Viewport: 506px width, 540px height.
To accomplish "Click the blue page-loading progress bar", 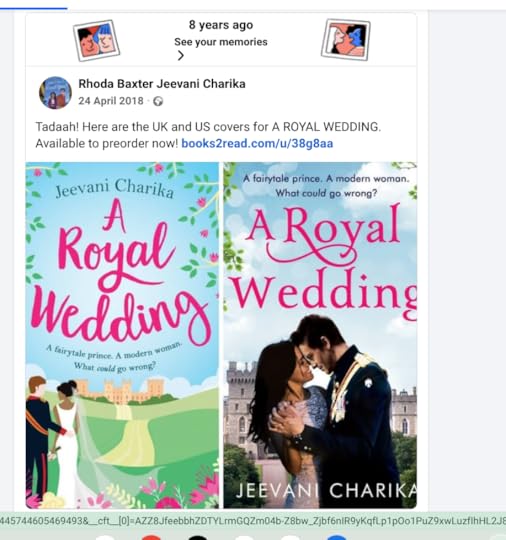I will 33,9.
